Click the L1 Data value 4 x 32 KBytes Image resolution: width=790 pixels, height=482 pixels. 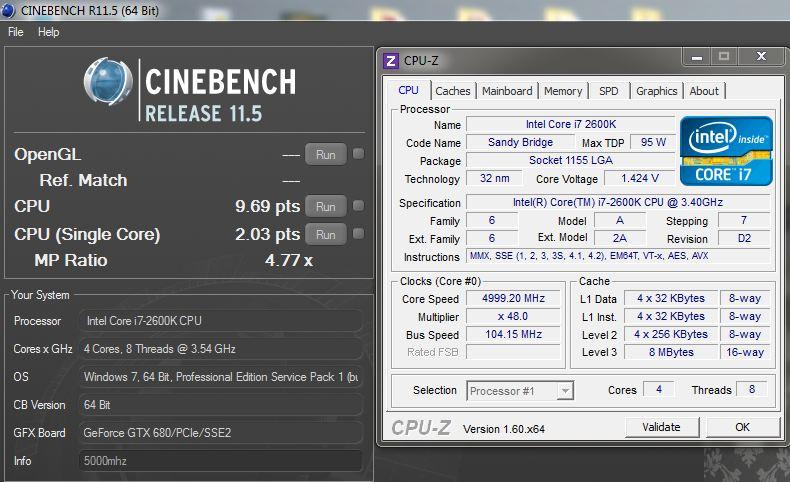(671, 298)
